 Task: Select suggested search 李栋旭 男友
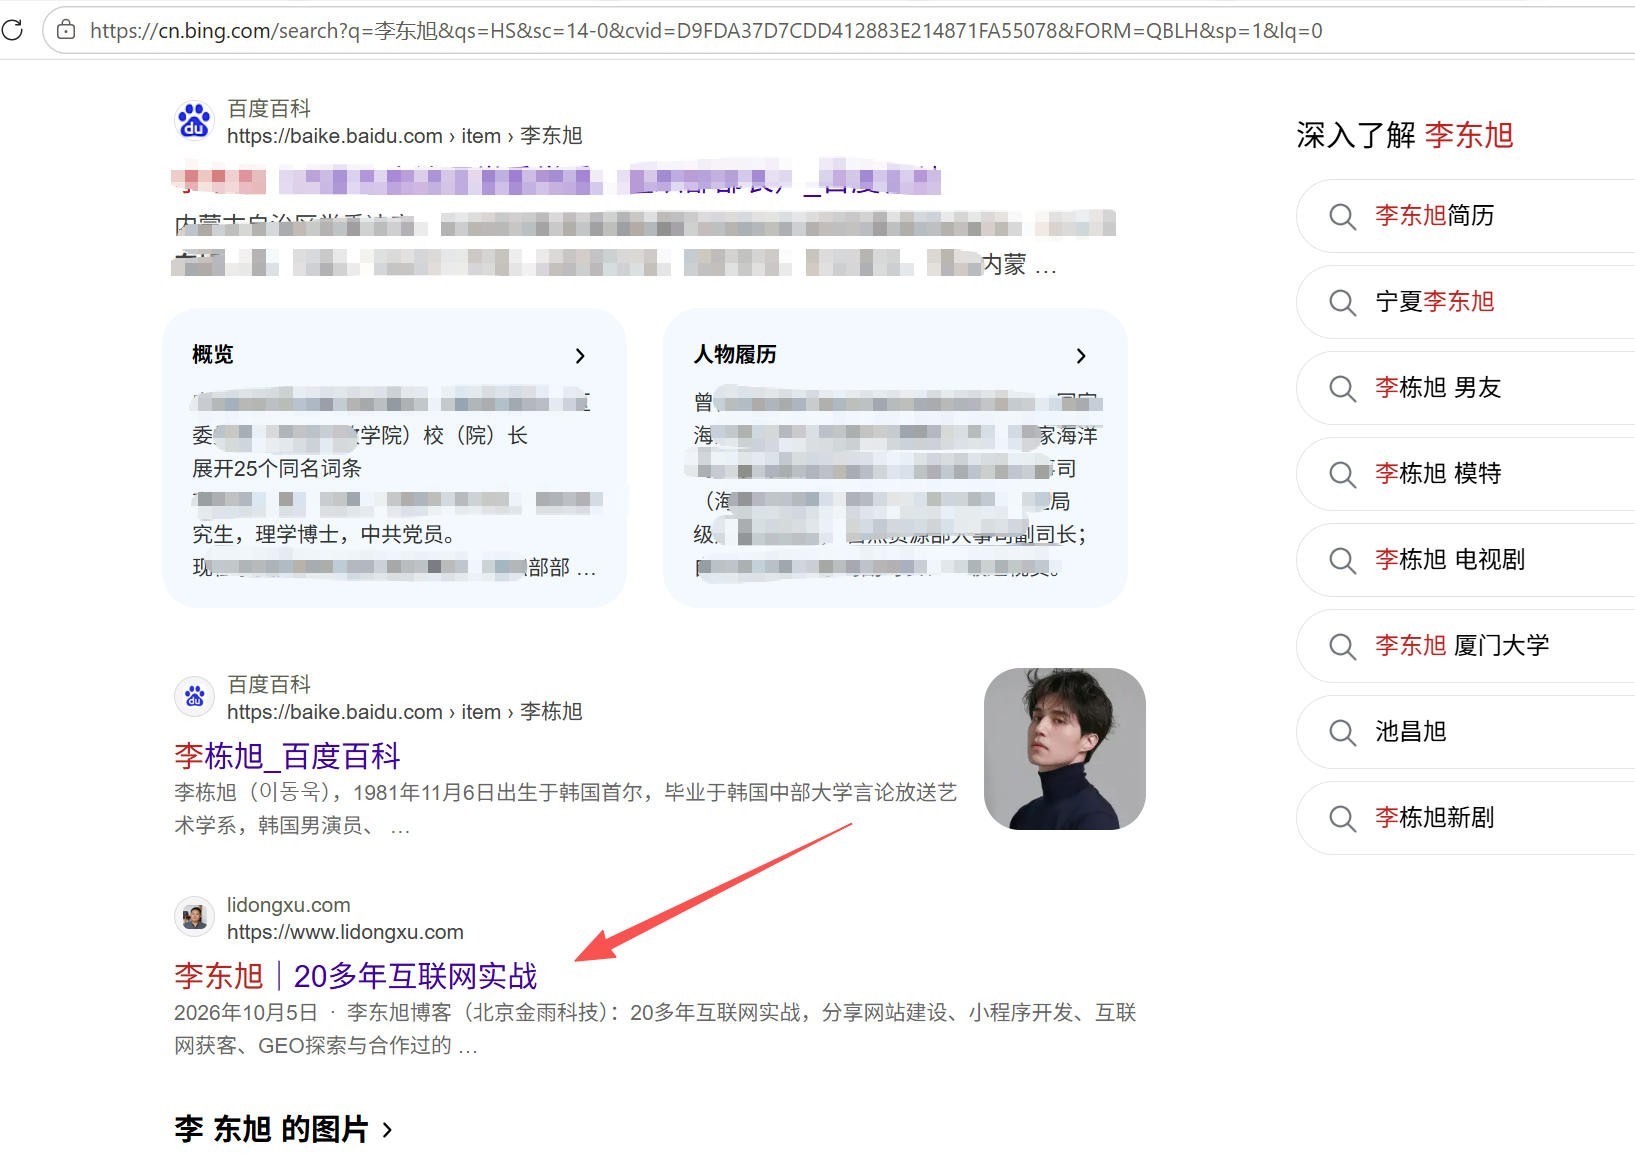coord(1438,387)
